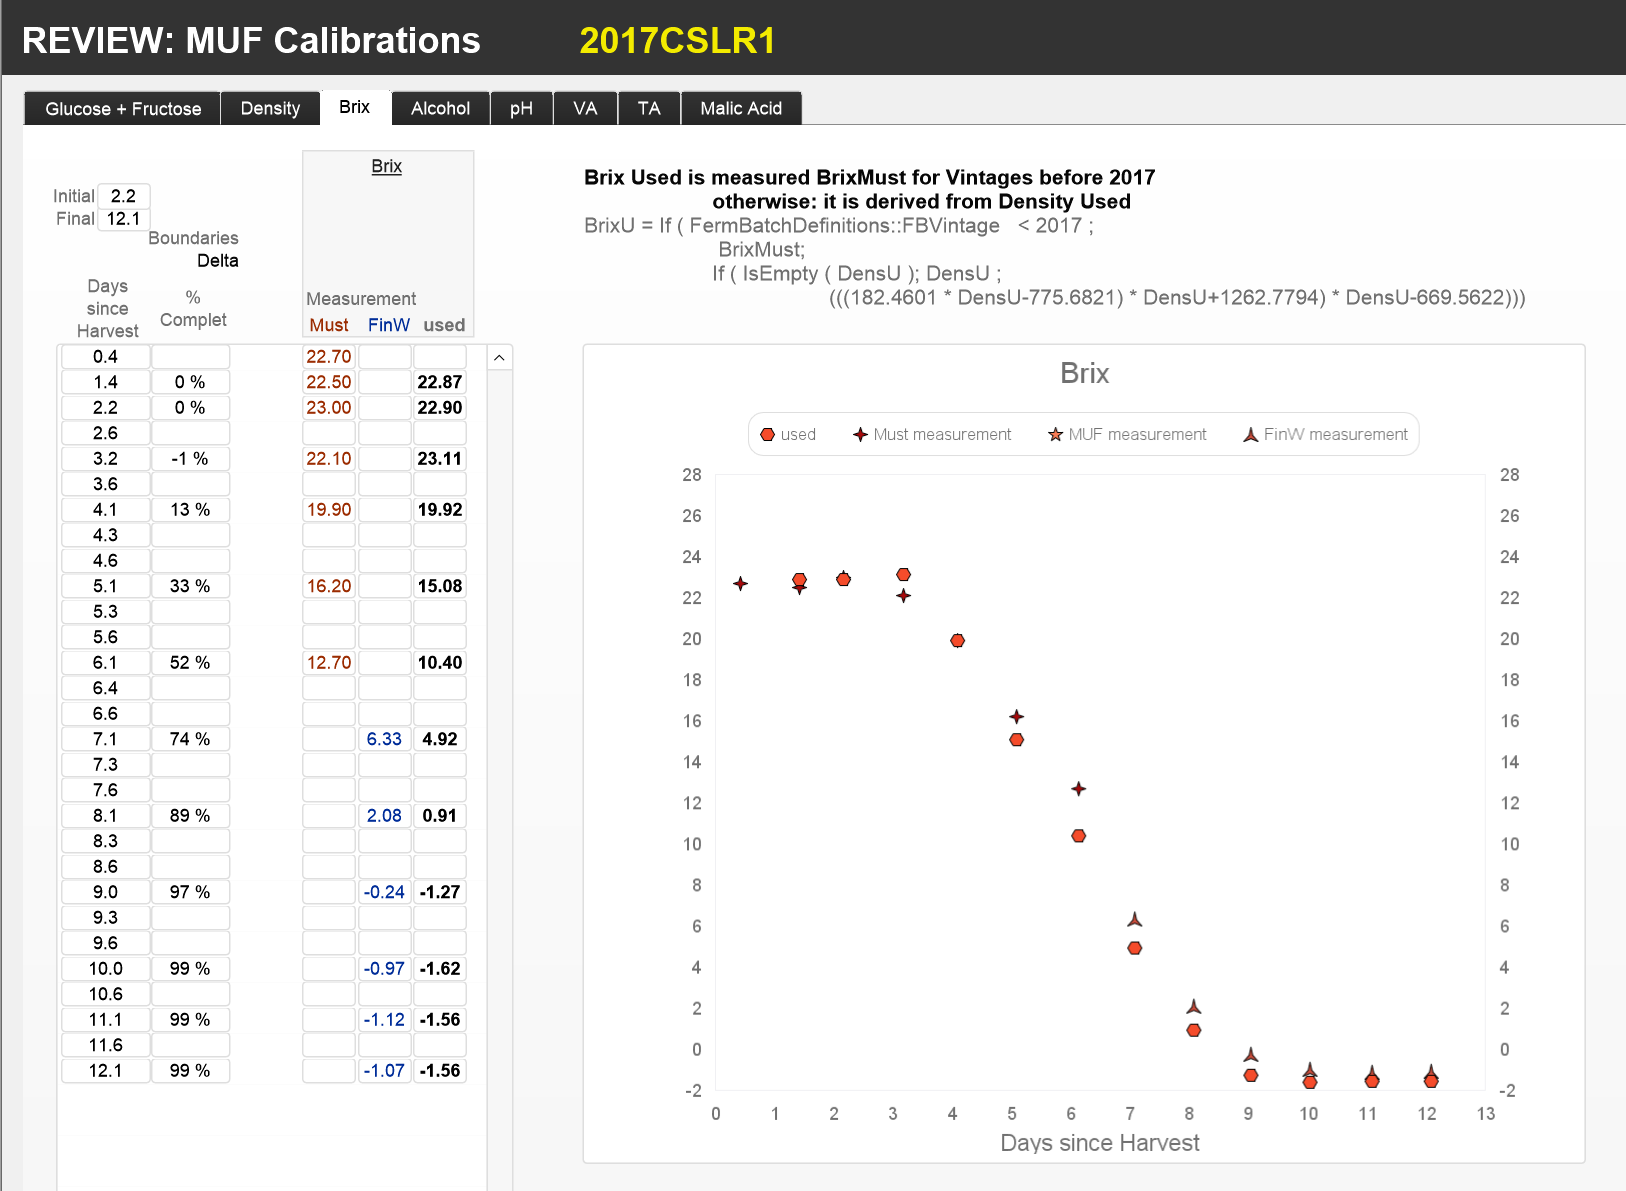The height and width of the screenshot is (1191, 1626).
Task: Select Must value 22.70
Action: point(329,357)
